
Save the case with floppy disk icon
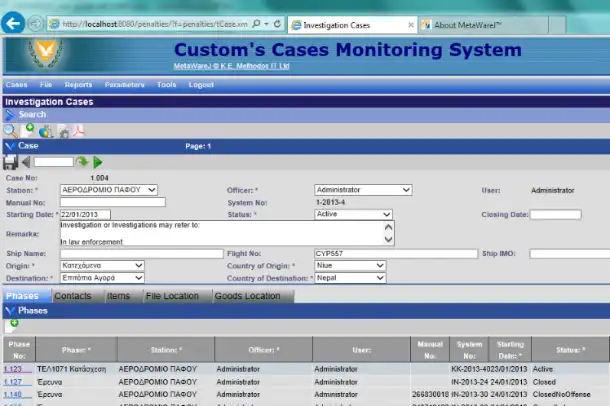(10, 162)
